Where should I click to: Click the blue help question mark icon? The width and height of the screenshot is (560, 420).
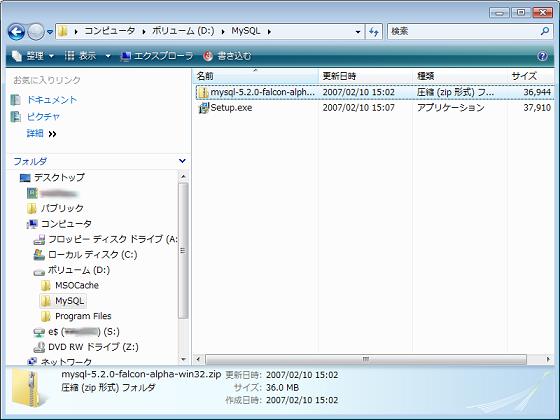click(x=542, y=56)
